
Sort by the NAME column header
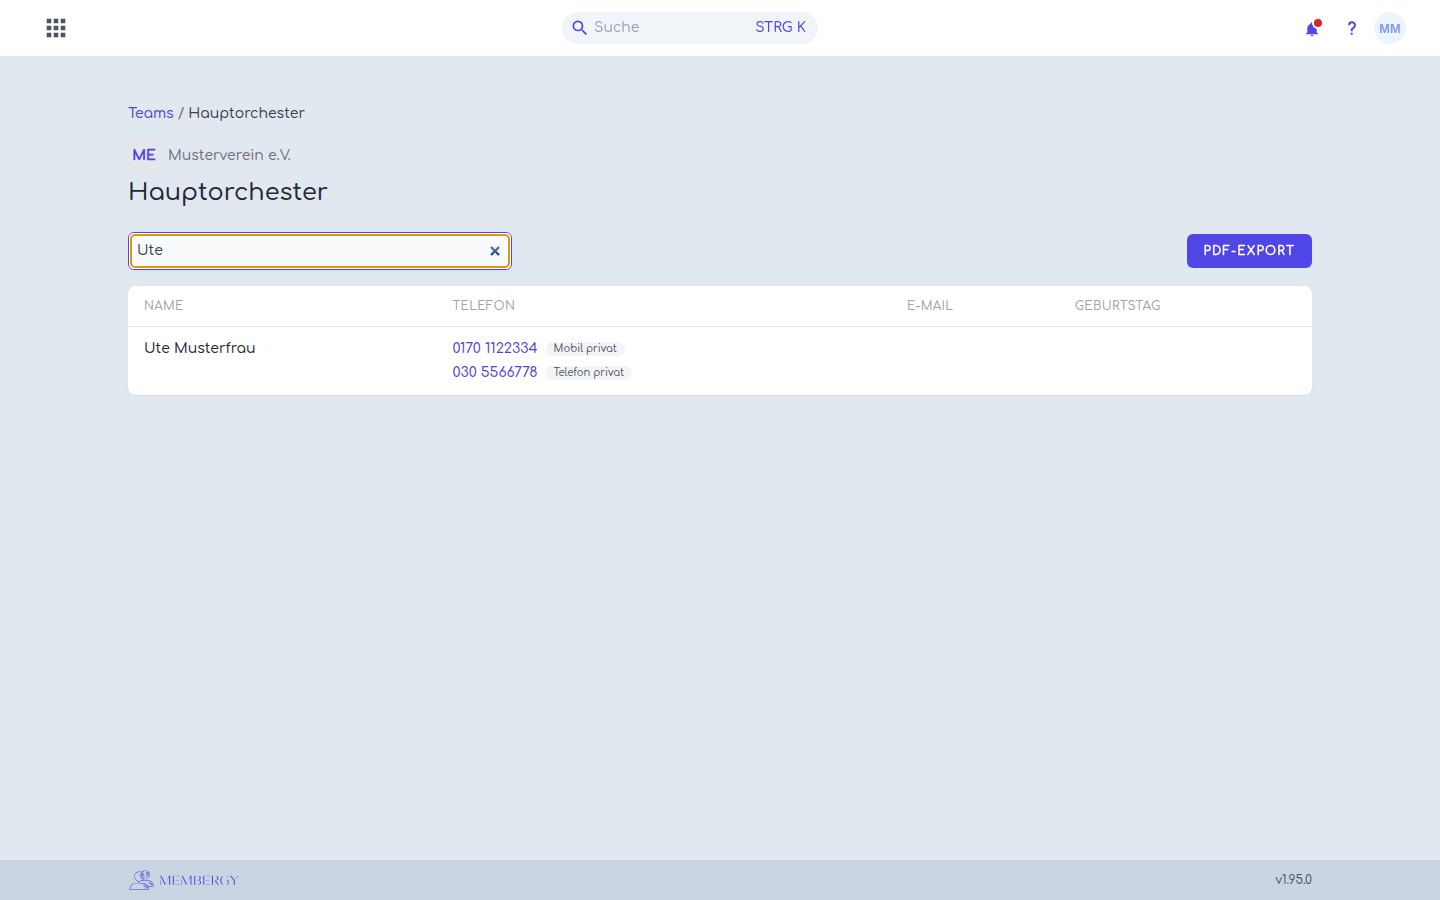pyautogui.click(x=164, y=306)
